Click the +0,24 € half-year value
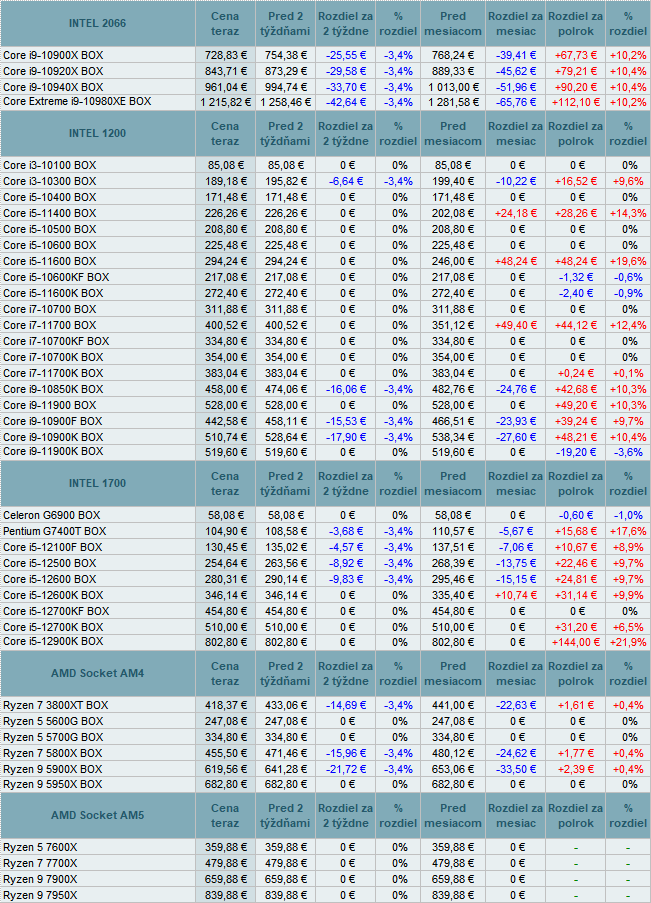 tap(576, 373)
